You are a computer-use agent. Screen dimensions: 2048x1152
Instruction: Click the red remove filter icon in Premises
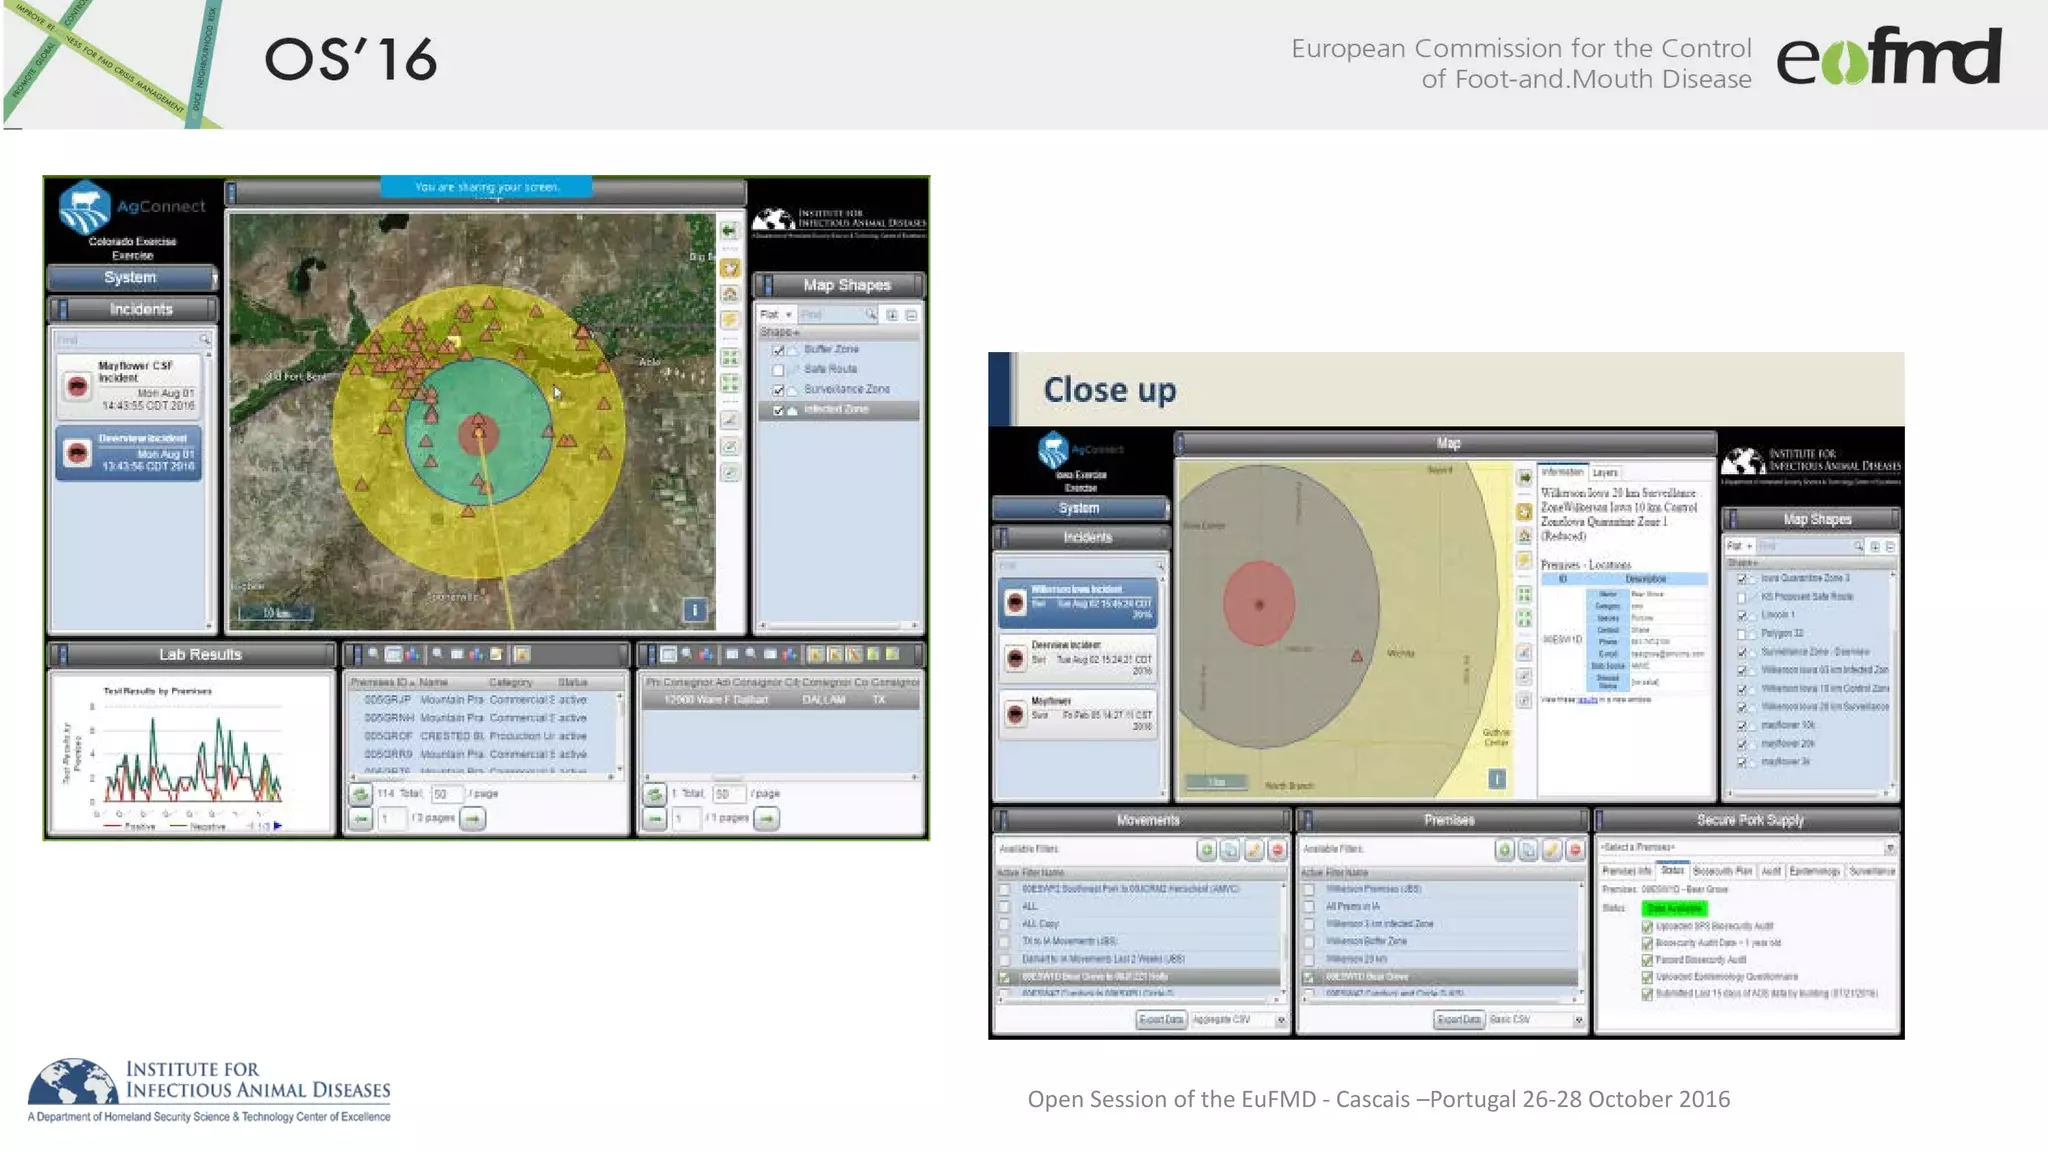coord(1575,850)
